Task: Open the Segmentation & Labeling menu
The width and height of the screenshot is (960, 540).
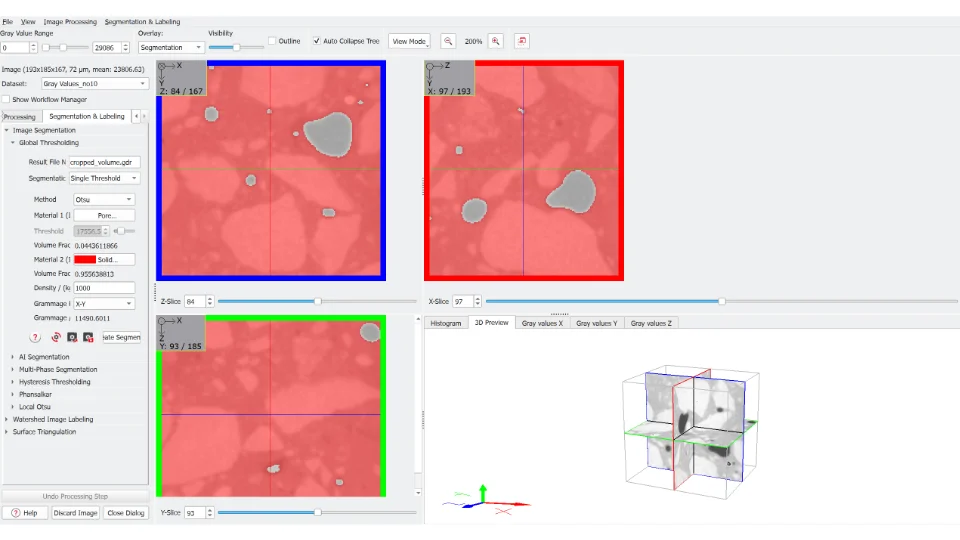Action: (142, 21)
